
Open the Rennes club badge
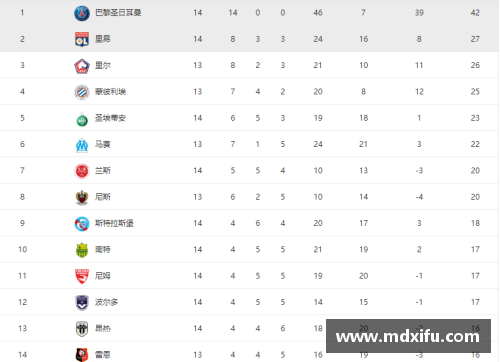pos(82,355)
